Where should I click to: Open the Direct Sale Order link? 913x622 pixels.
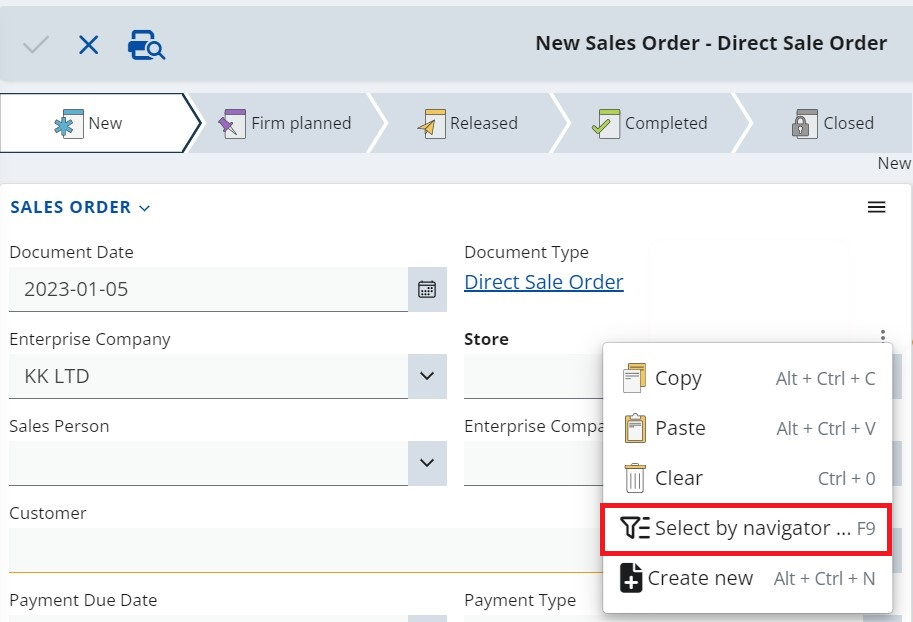click(x=544, y=282)
